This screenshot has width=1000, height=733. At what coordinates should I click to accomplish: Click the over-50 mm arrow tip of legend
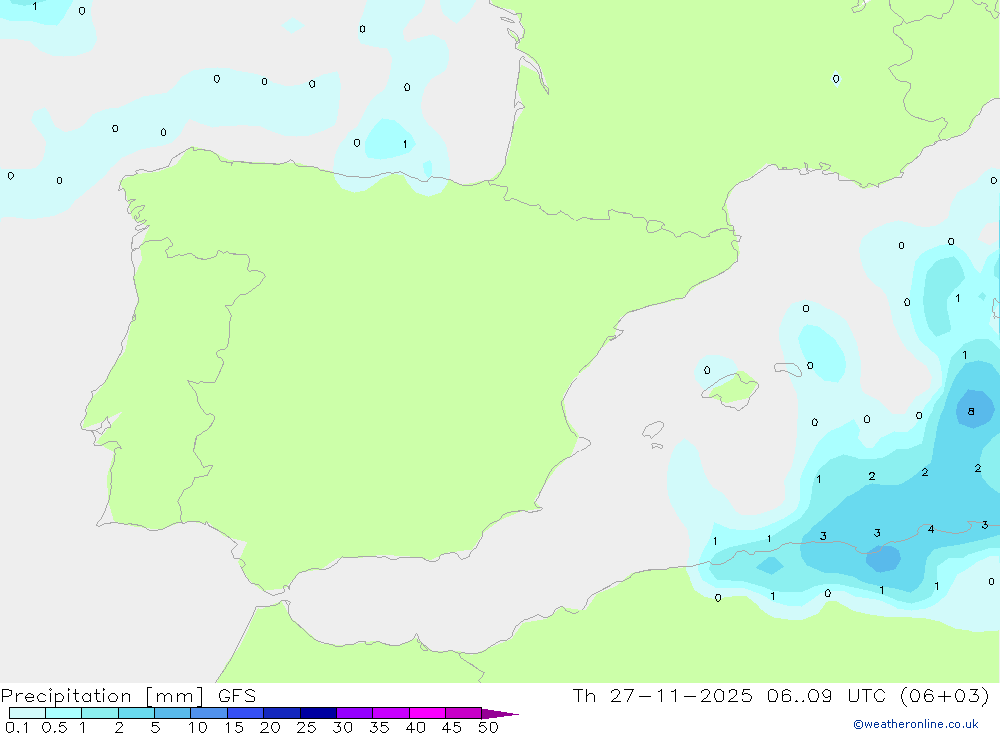(499, 714)
